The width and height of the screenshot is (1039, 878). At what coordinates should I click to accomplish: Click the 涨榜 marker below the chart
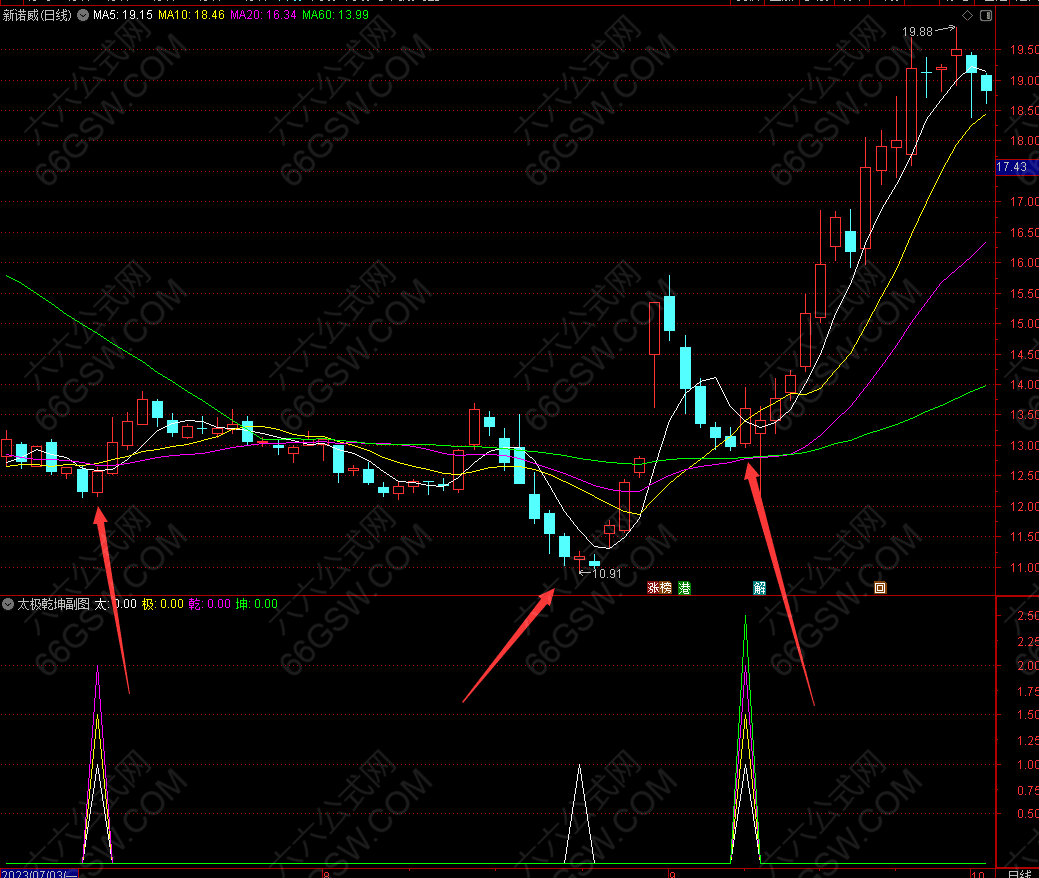(x=659, y=587)
